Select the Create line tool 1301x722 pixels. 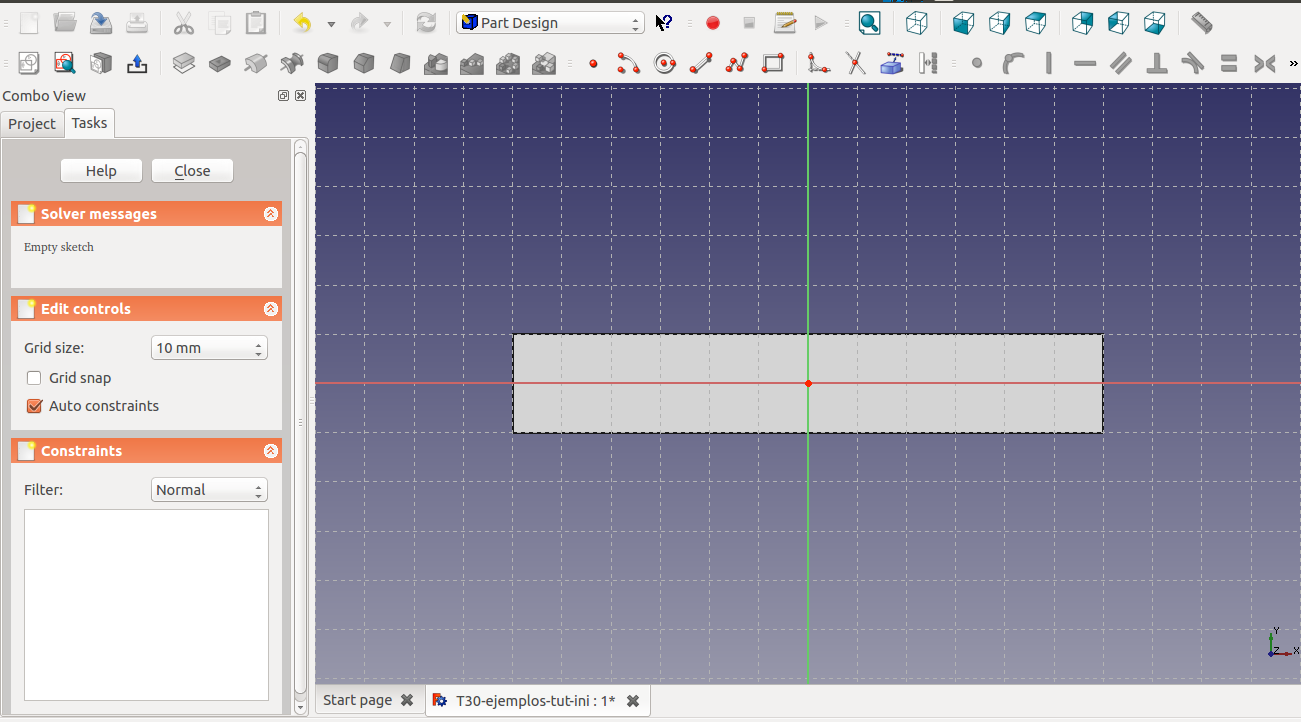coord(701,64)
